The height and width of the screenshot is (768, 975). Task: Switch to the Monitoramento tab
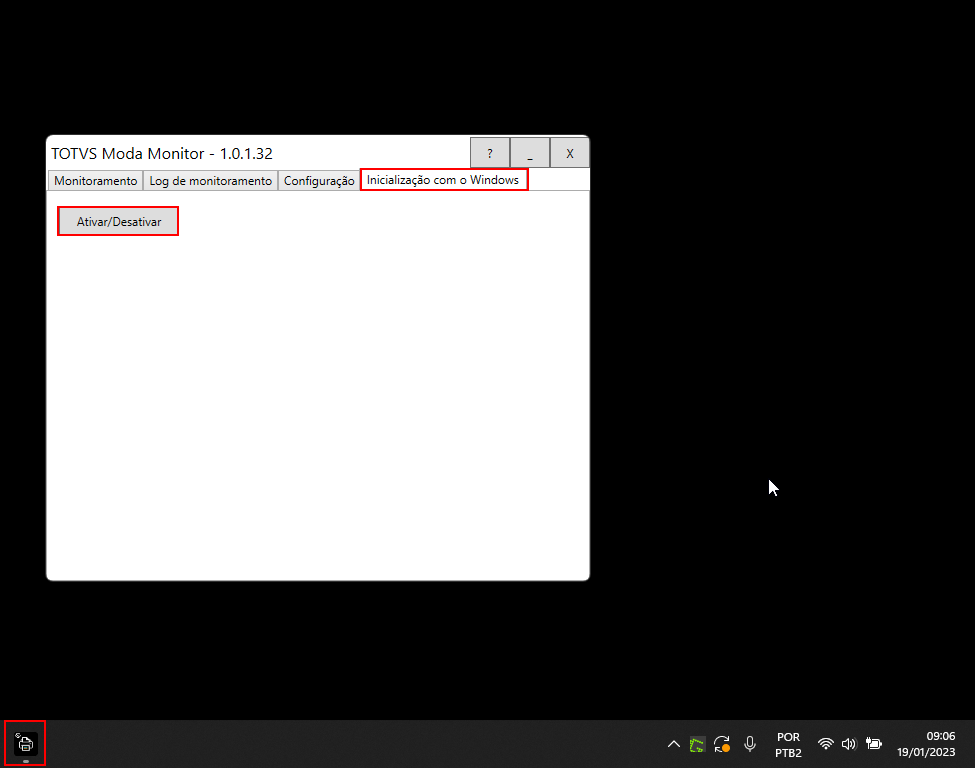(x=95, y=180)
